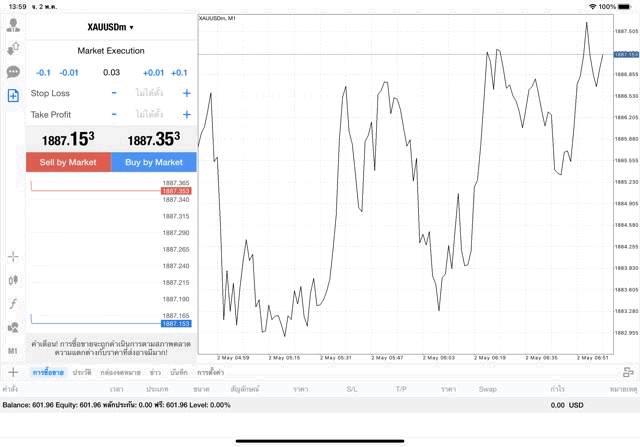640x447 pixels.
Task: Open the chat messages icon
Action: 13,72
